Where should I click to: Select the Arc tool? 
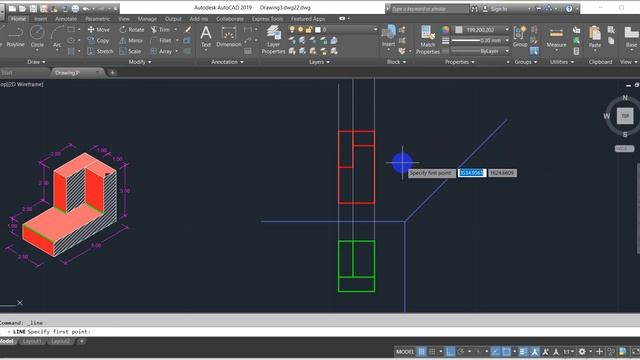coord(57,37)
